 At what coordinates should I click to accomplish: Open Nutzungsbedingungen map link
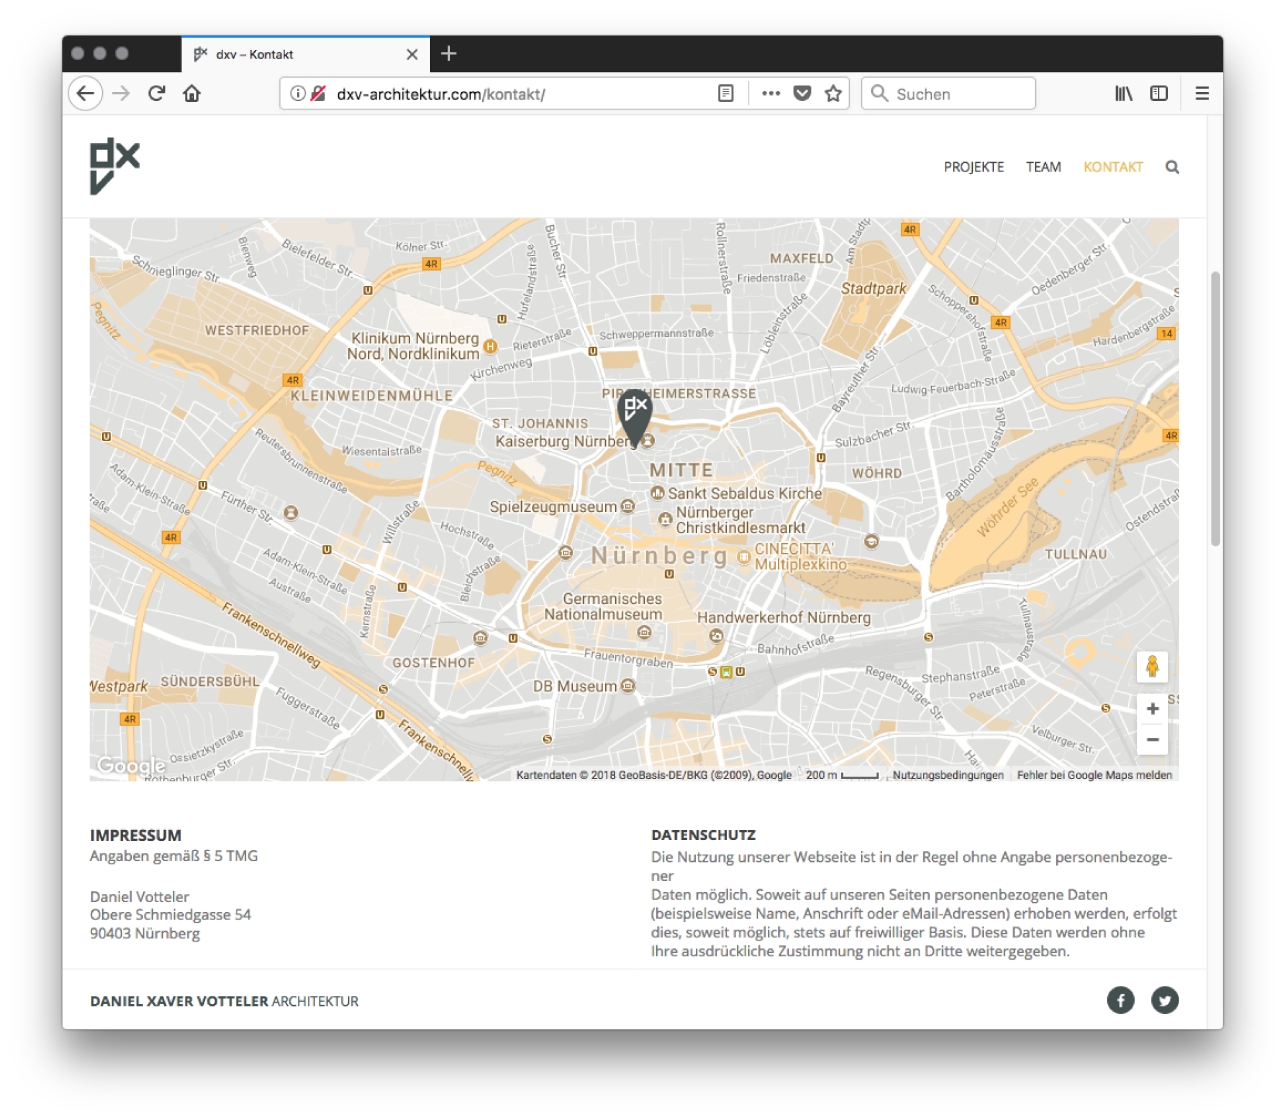tap(948, 775)
